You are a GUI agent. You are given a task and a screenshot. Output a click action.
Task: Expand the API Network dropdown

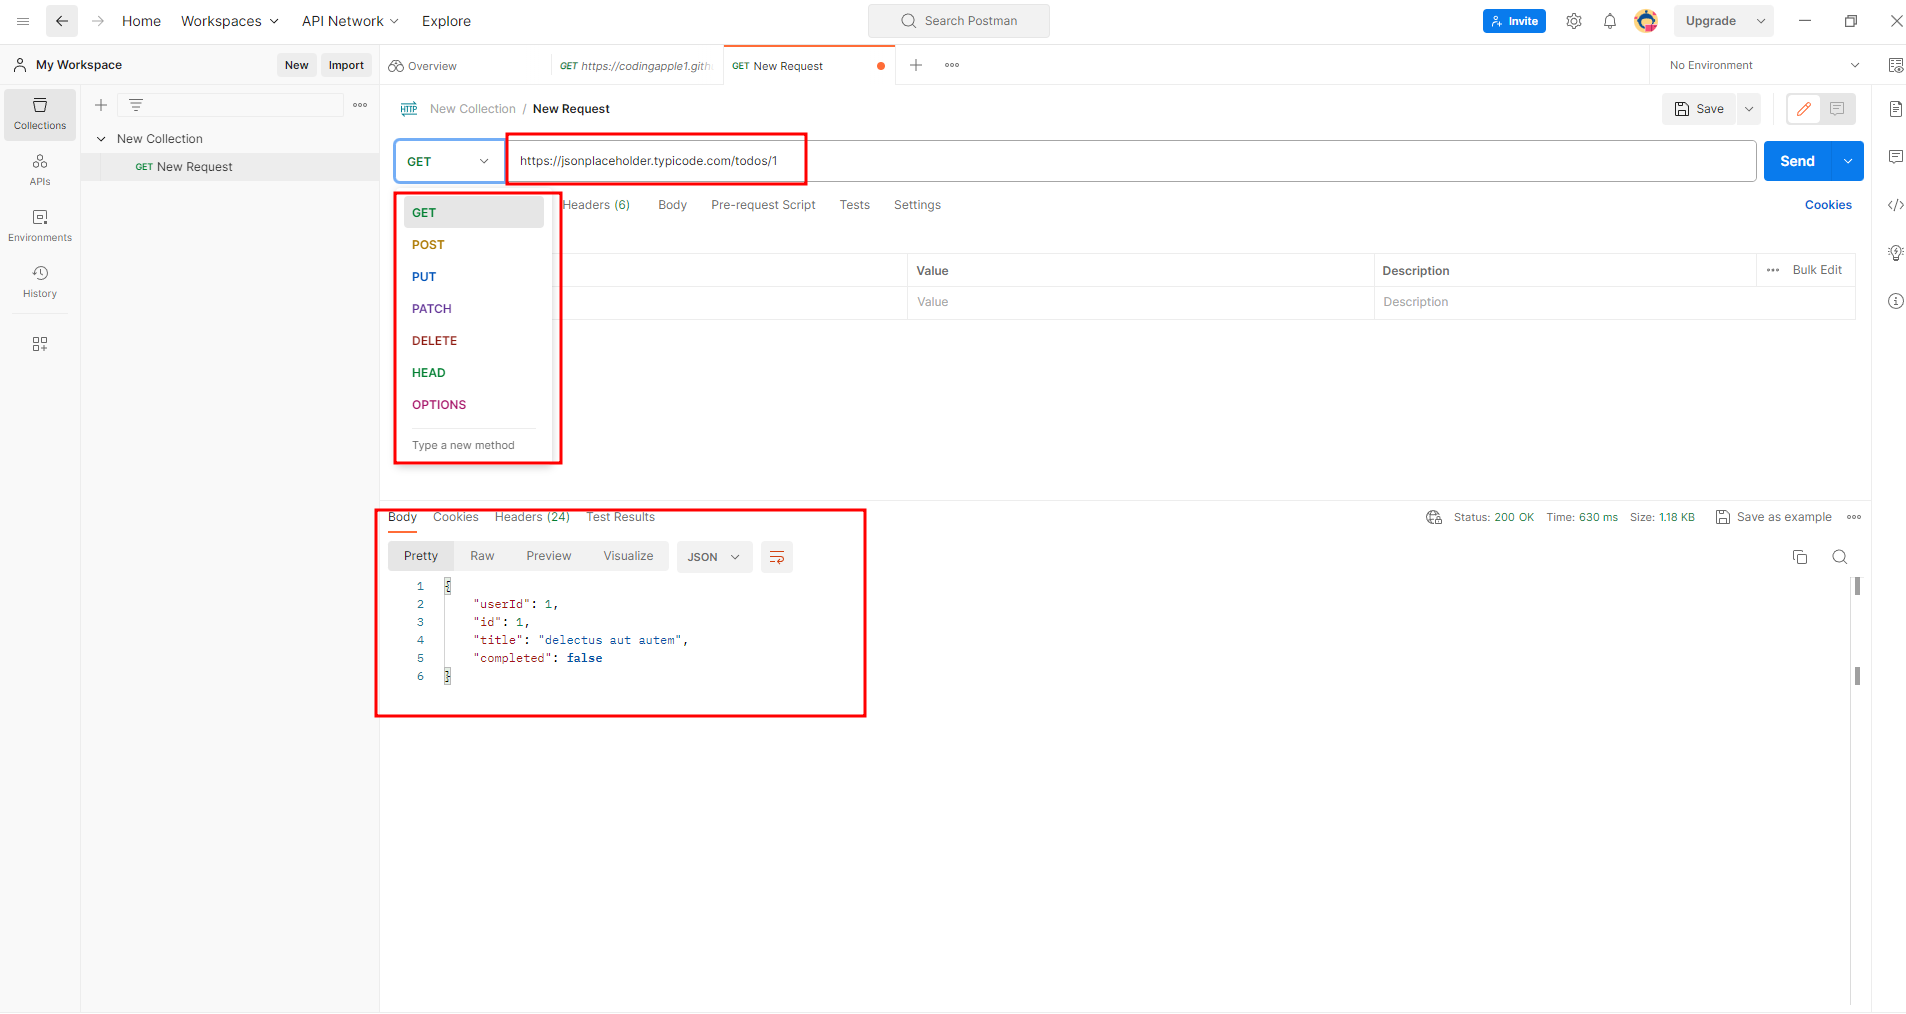(350, 21)
